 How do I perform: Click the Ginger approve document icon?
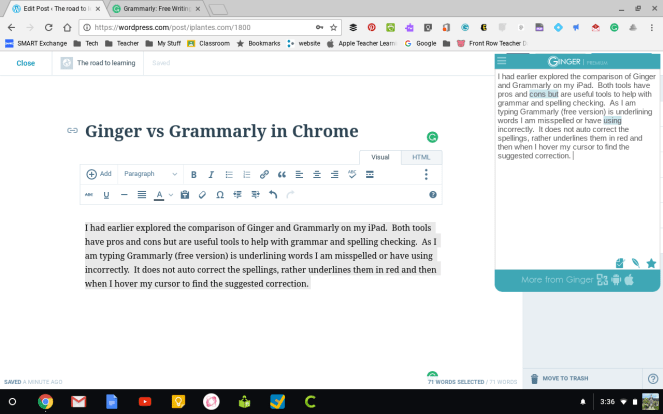tap(619, 263)
